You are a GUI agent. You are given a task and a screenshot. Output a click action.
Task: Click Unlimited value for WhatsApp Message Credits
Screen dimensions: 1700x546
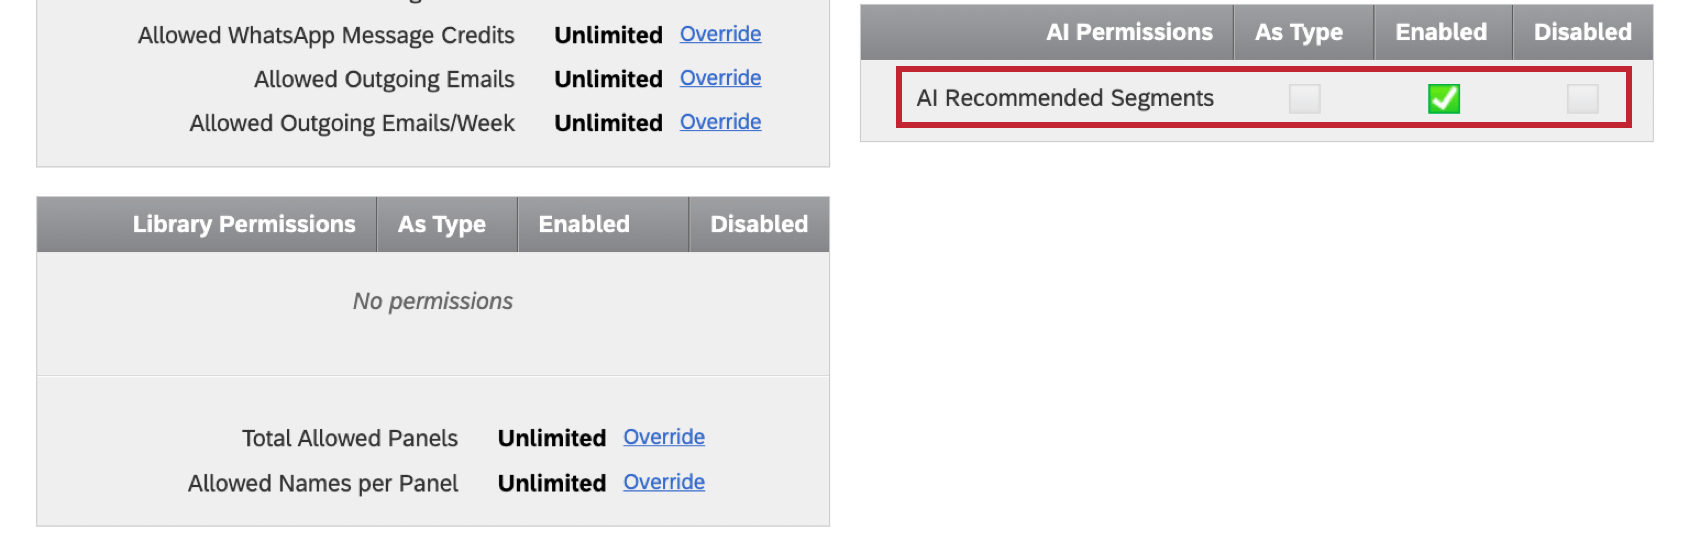coord(608,35)
